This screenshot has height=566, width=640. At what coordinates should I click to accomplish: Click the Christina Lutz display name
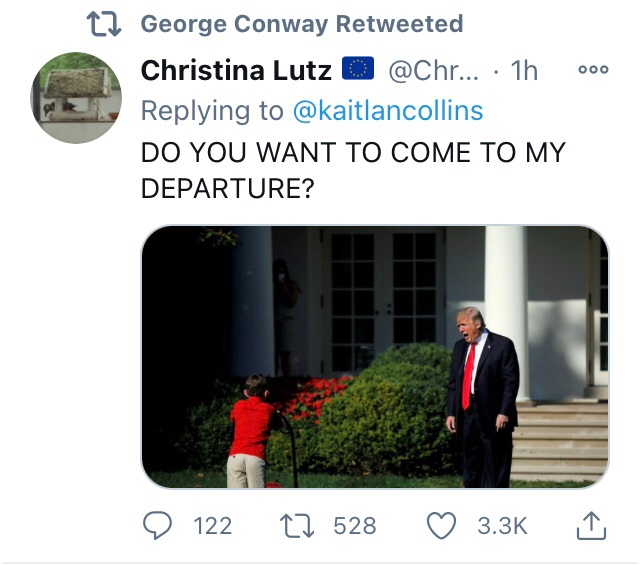tap(238, 71)
